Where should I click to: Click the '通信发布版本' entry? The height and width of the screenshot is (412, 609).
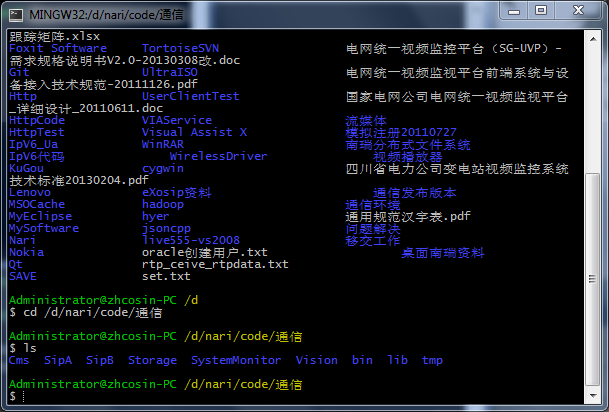(x=415, y=193)
